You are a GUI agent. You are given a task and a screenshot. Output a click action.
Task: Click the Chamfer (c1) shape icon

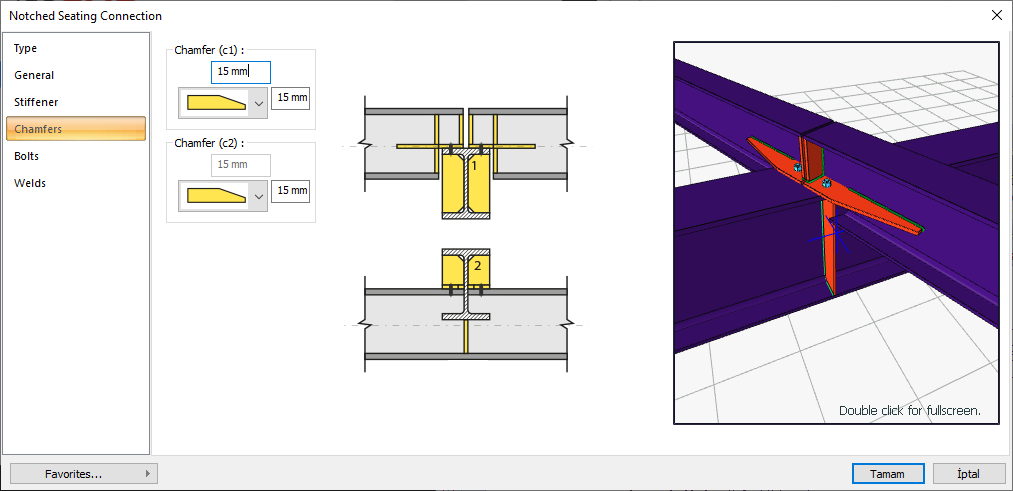[x=215, y=102]
